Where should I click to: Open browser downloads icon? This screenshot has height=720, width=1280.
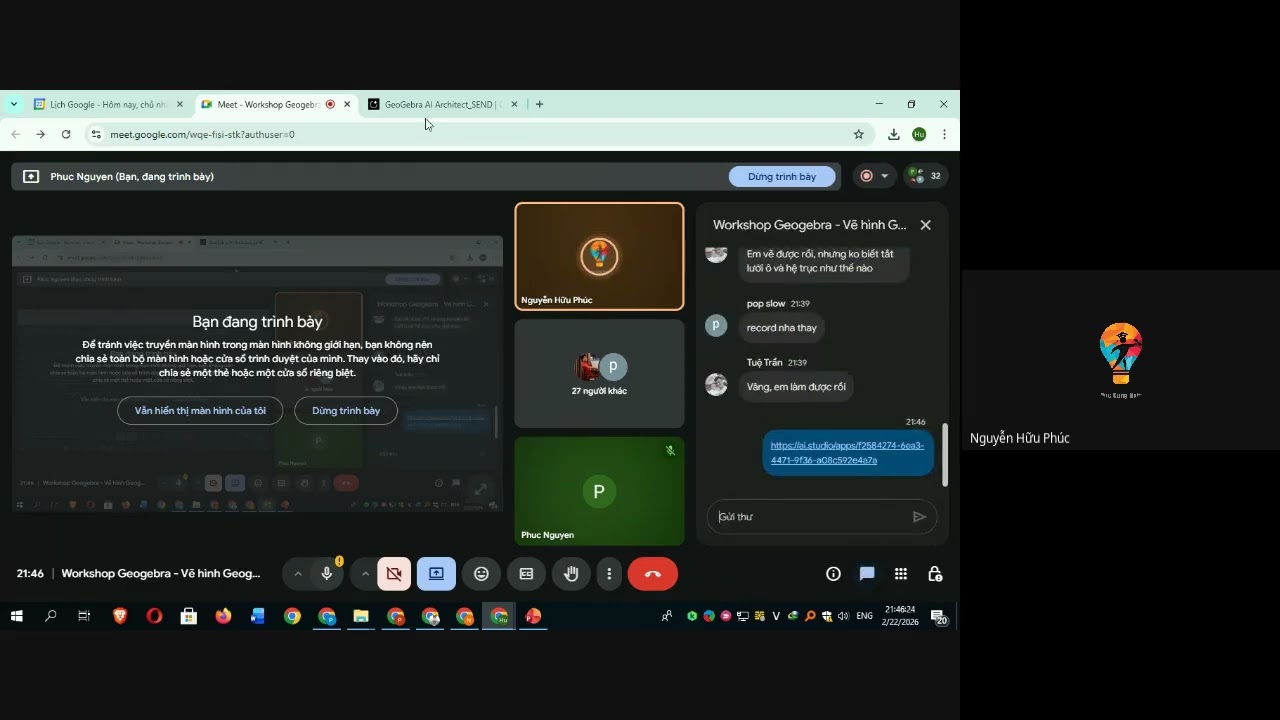(894, 134)
